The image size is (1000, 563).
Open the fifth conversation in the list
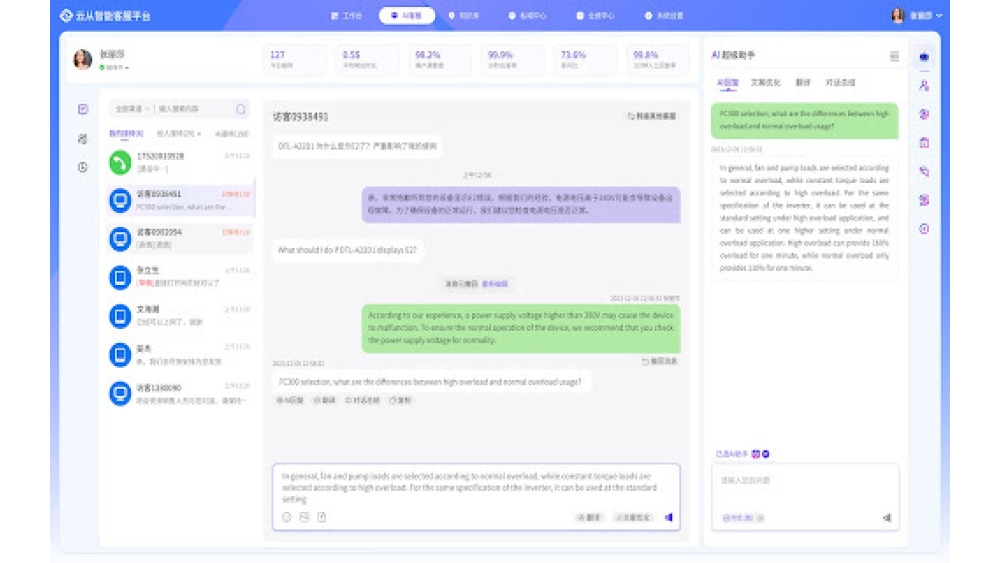180,316
